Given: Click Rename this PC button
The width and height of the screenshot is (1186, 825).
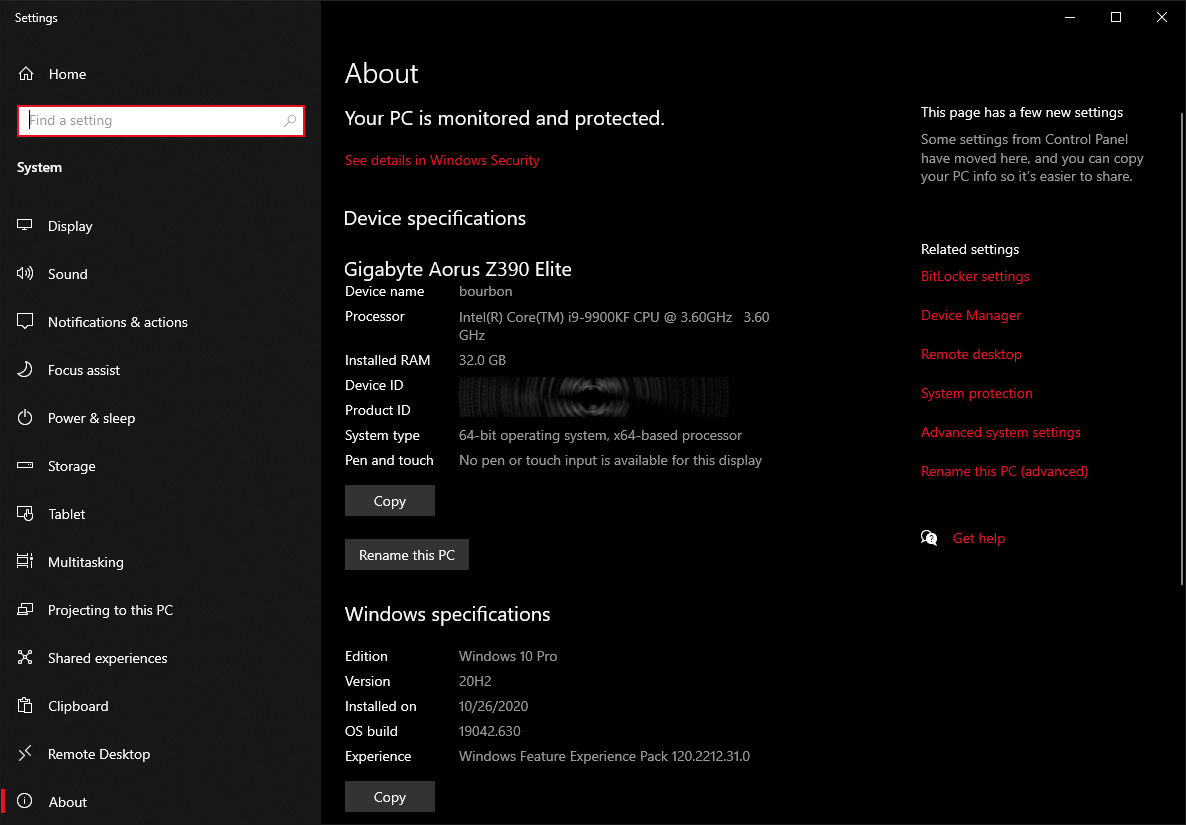Looking at the screenshot, I should (x=407, y=554).
